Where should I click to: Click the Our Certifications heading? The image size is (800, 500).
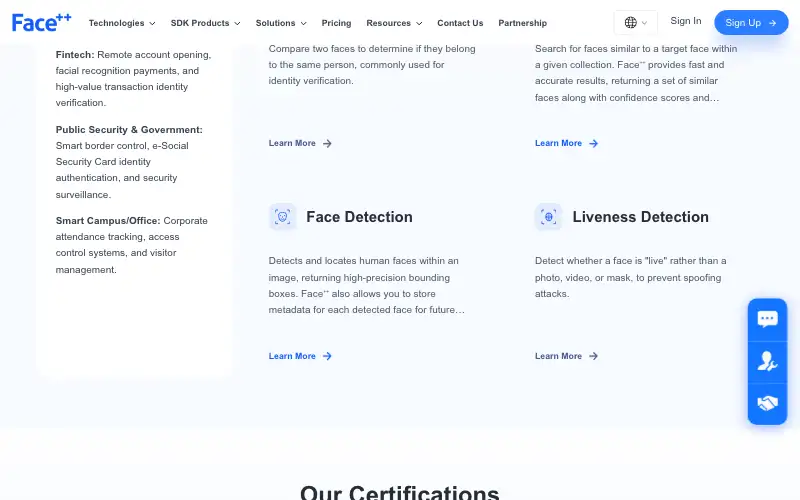399,492
